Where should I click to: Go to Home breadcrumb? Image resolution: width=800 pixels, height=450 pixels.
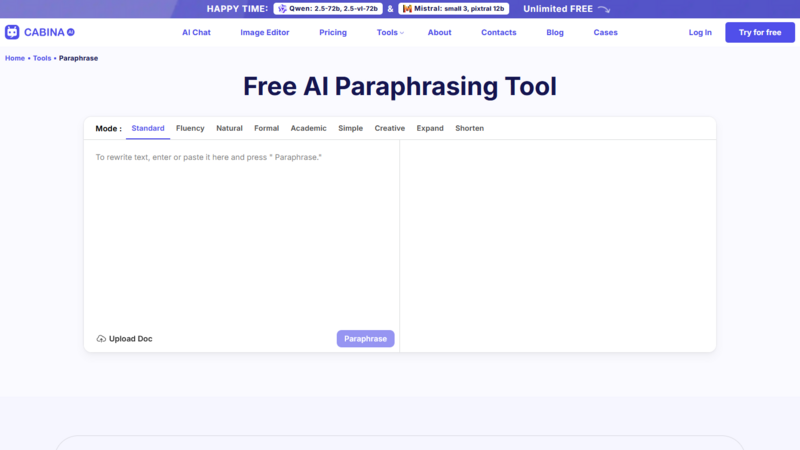click(x=15, y=58)
